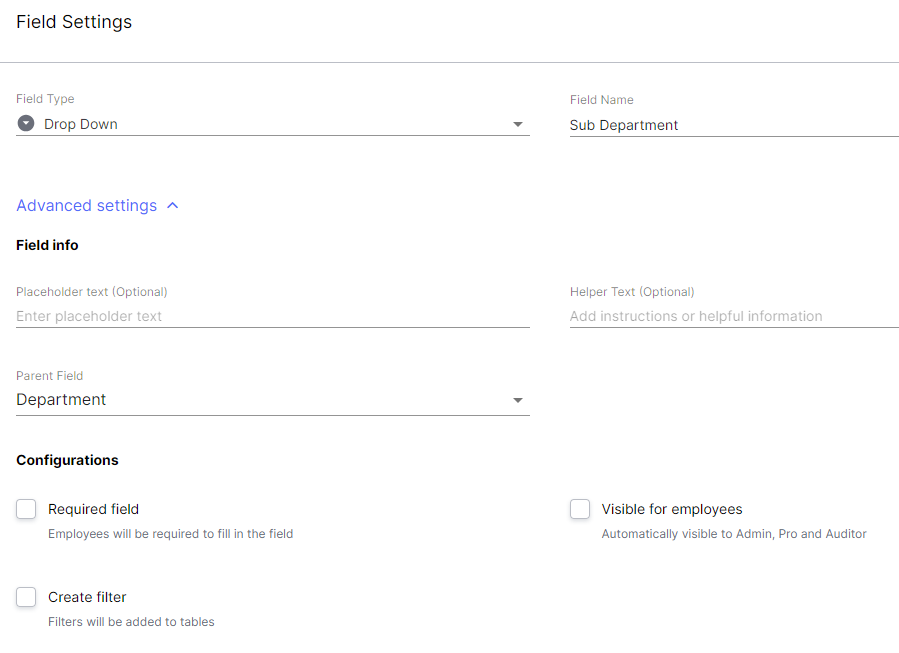Collapse Advanced settings using the chevron icon
Screen dimensions: 899x653
pyautogui.click(x=173, y=205)
